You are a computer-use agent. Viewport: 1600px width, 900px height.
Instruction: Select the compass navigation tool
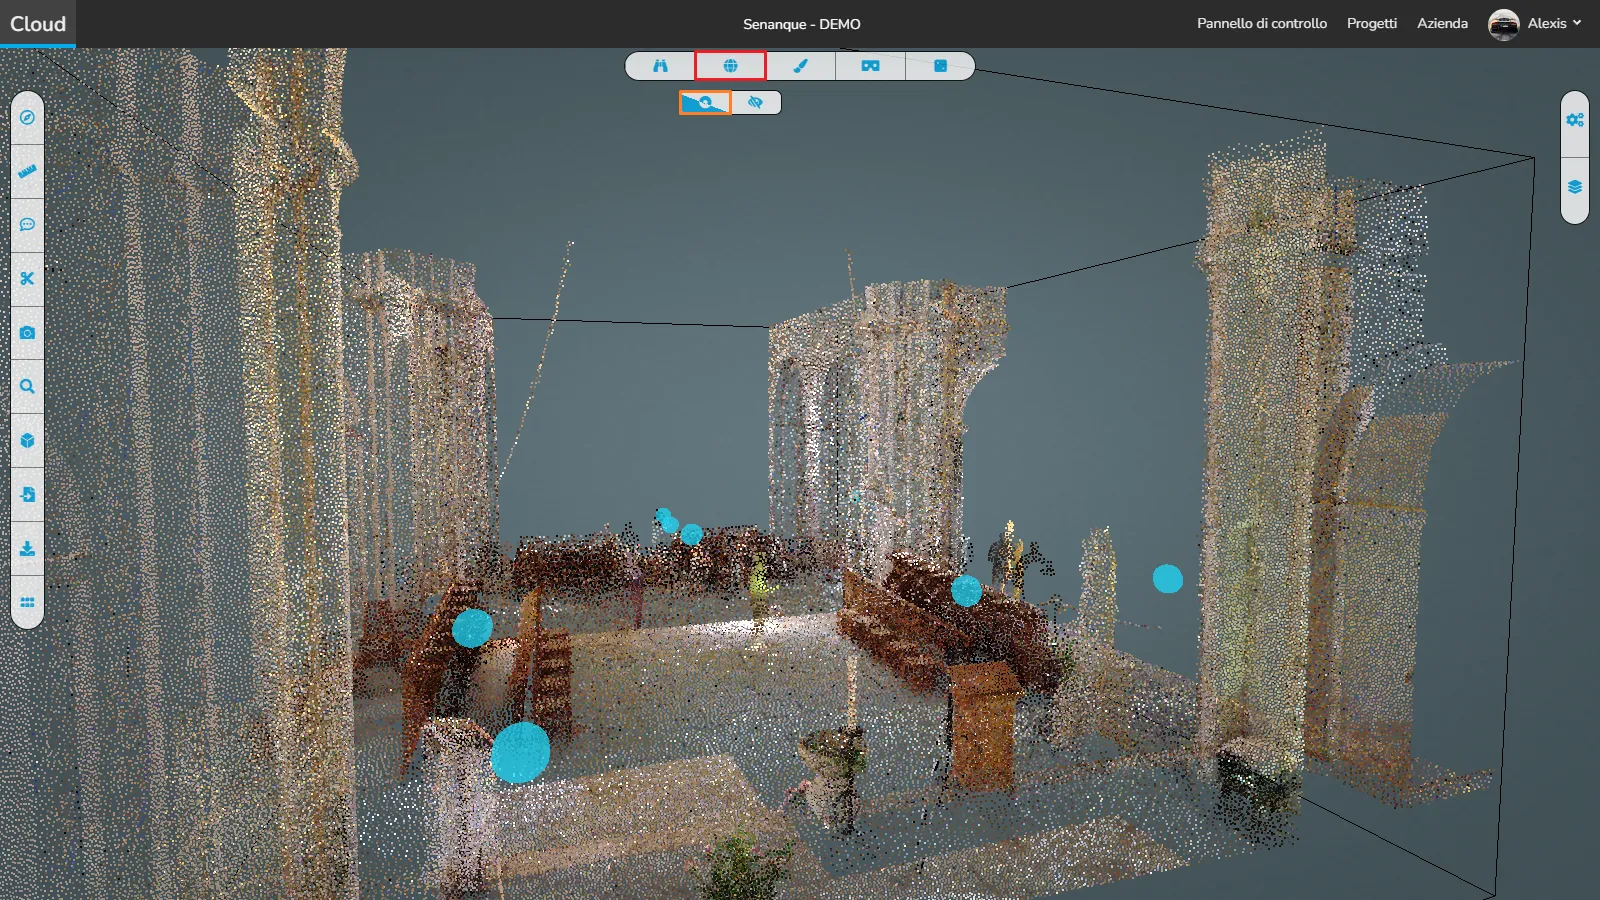[27, 117]
